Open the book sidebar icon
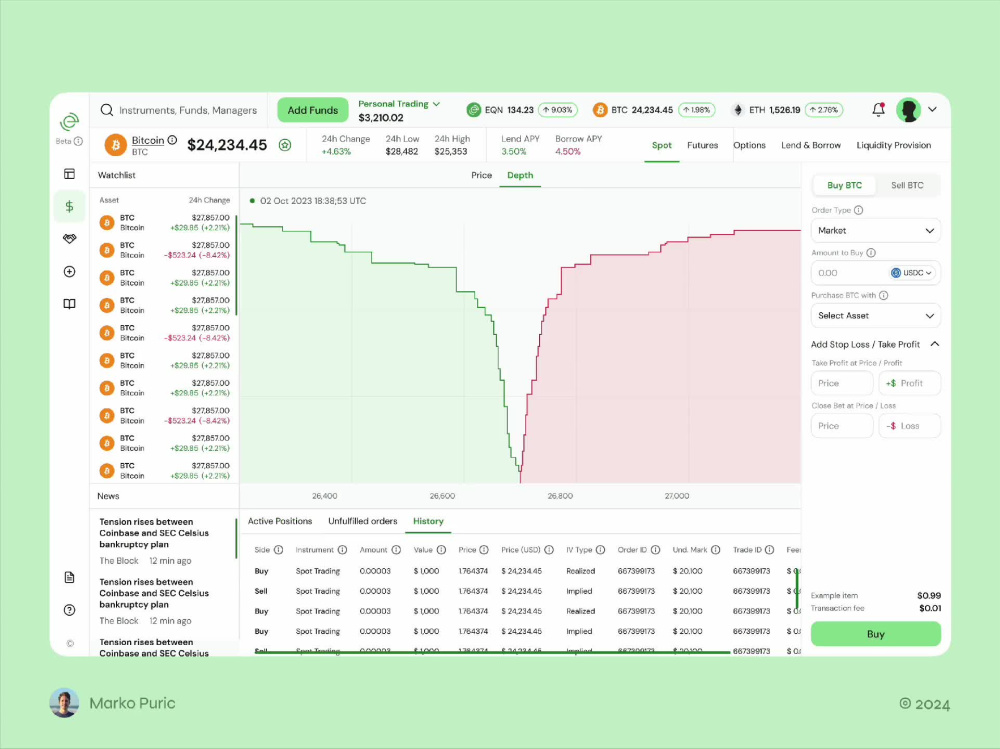The height and width of the screenshot is (749, 1000). coord(70,304)
